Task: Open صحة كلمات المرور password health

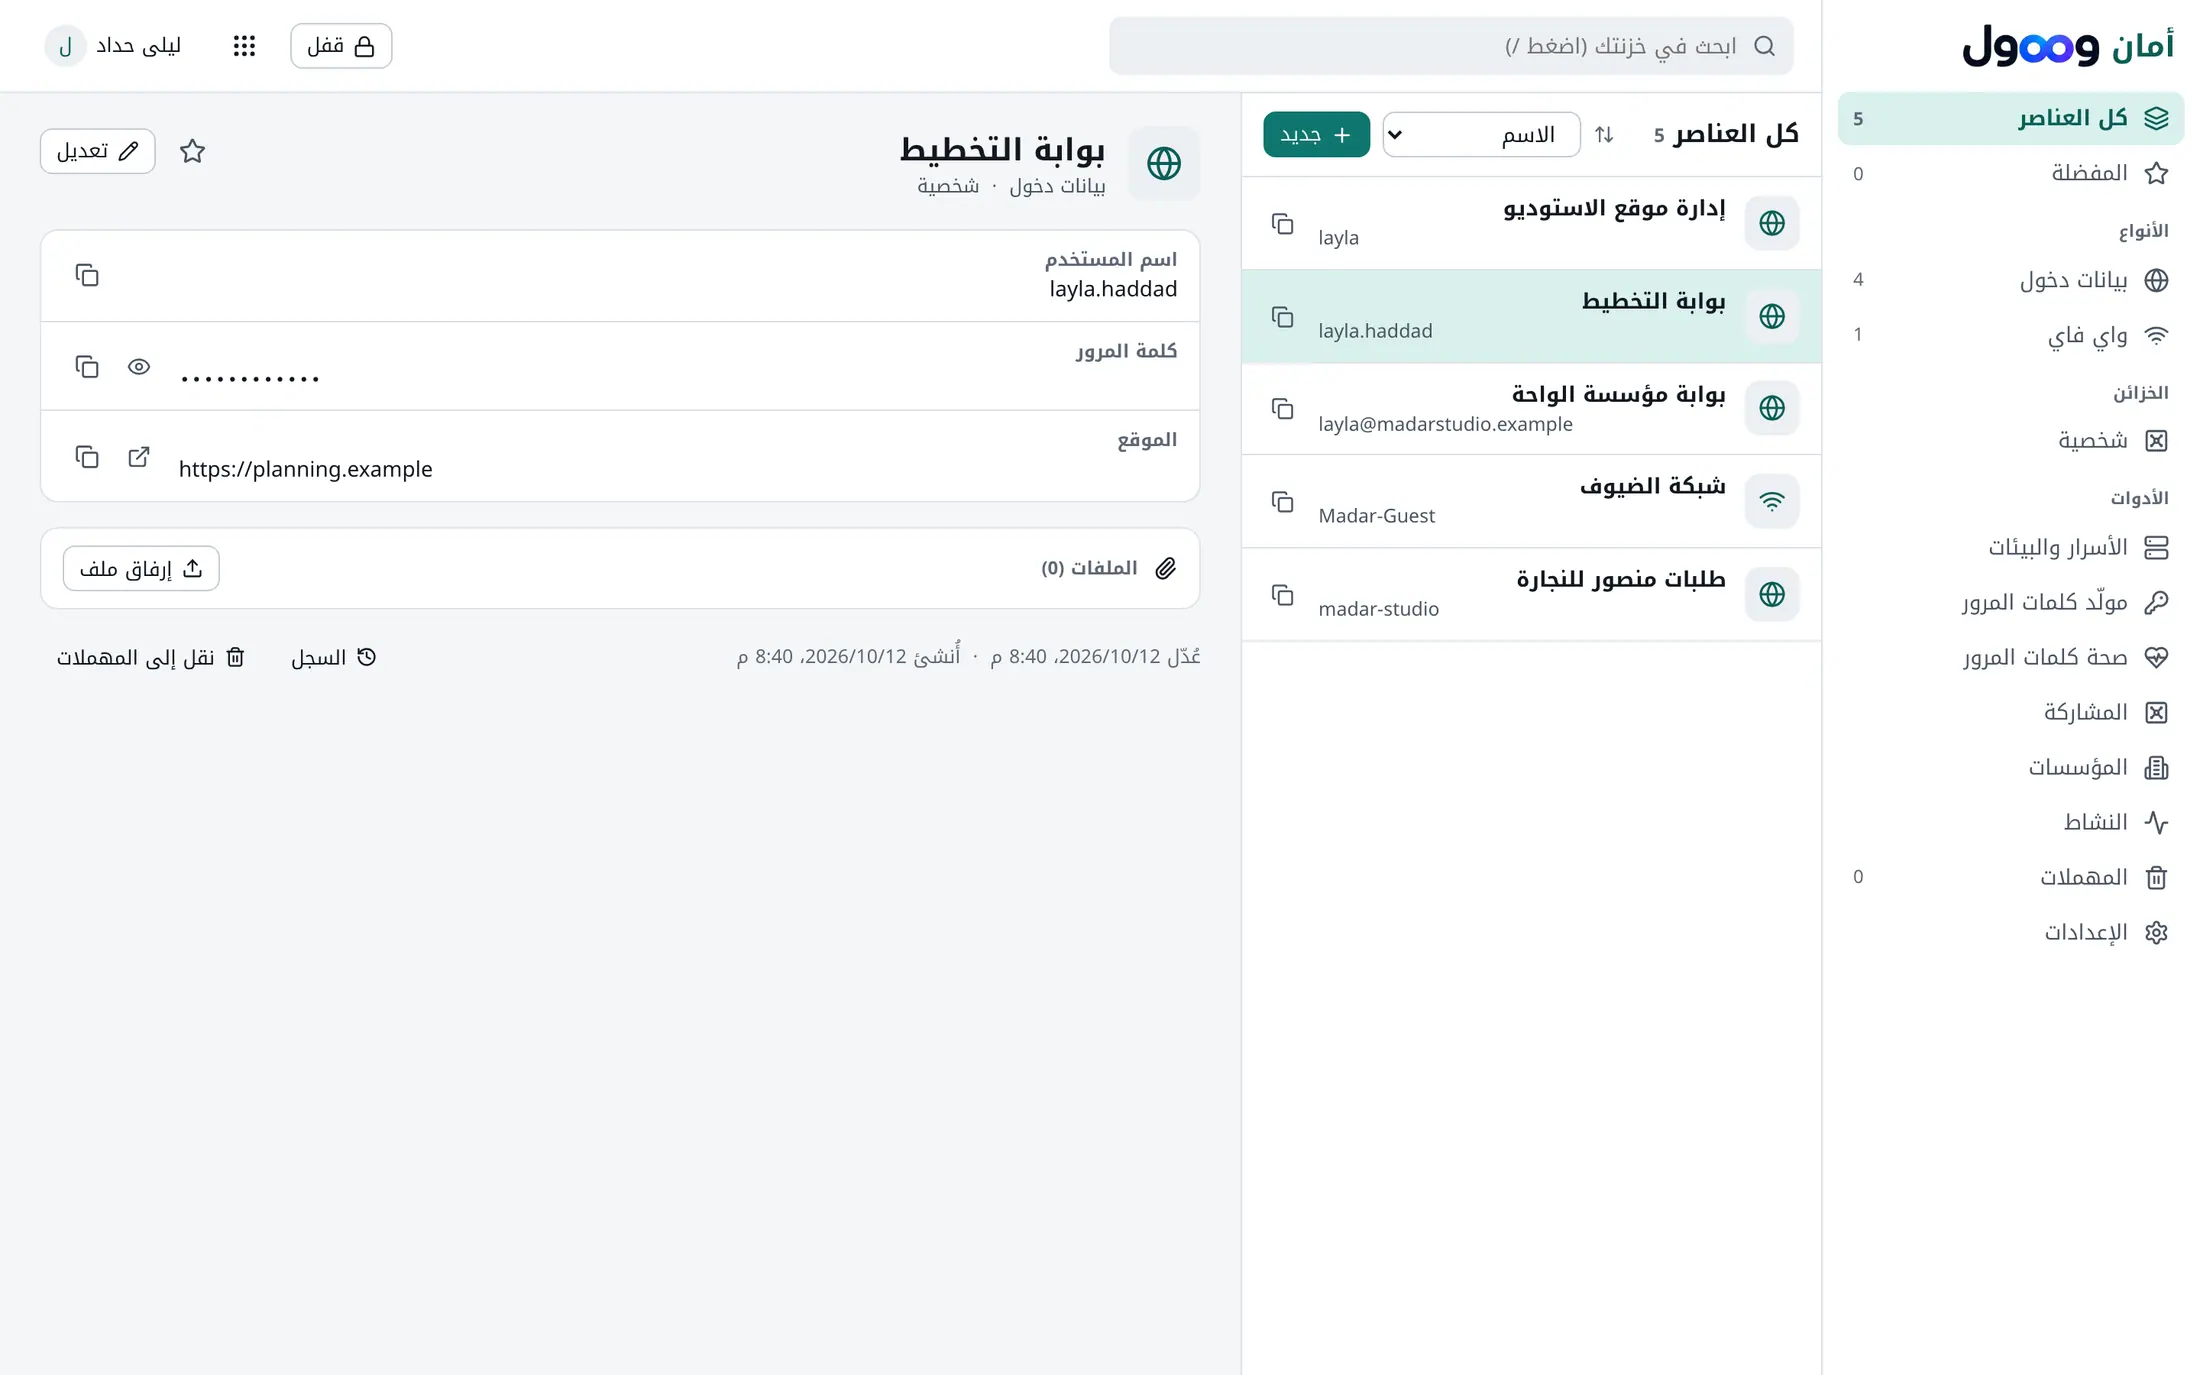Action: pyautogui.click(x=2010, y=657)
